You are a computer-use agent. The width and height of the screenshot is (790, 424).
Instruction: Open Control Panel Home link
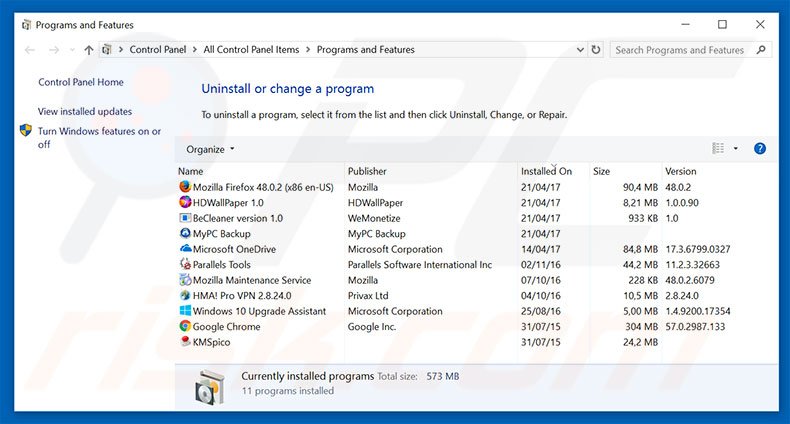click(x=81, y=82)
